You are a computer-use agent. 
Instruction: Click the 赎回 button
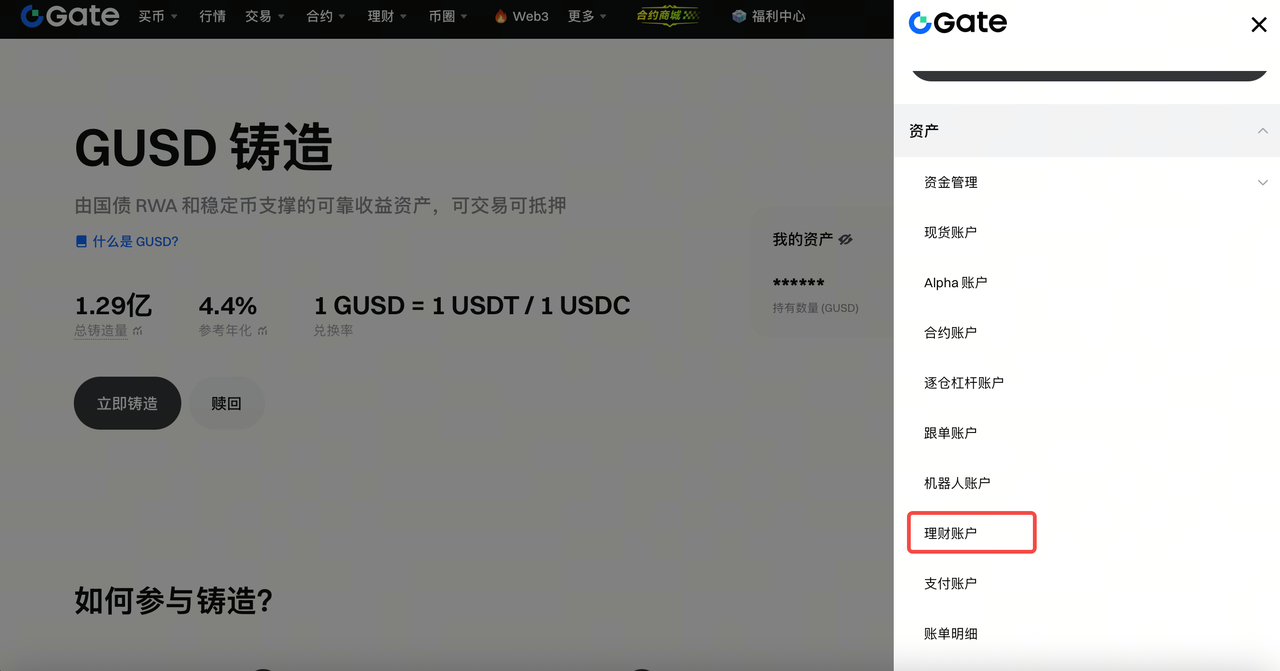tap(226, 403)
